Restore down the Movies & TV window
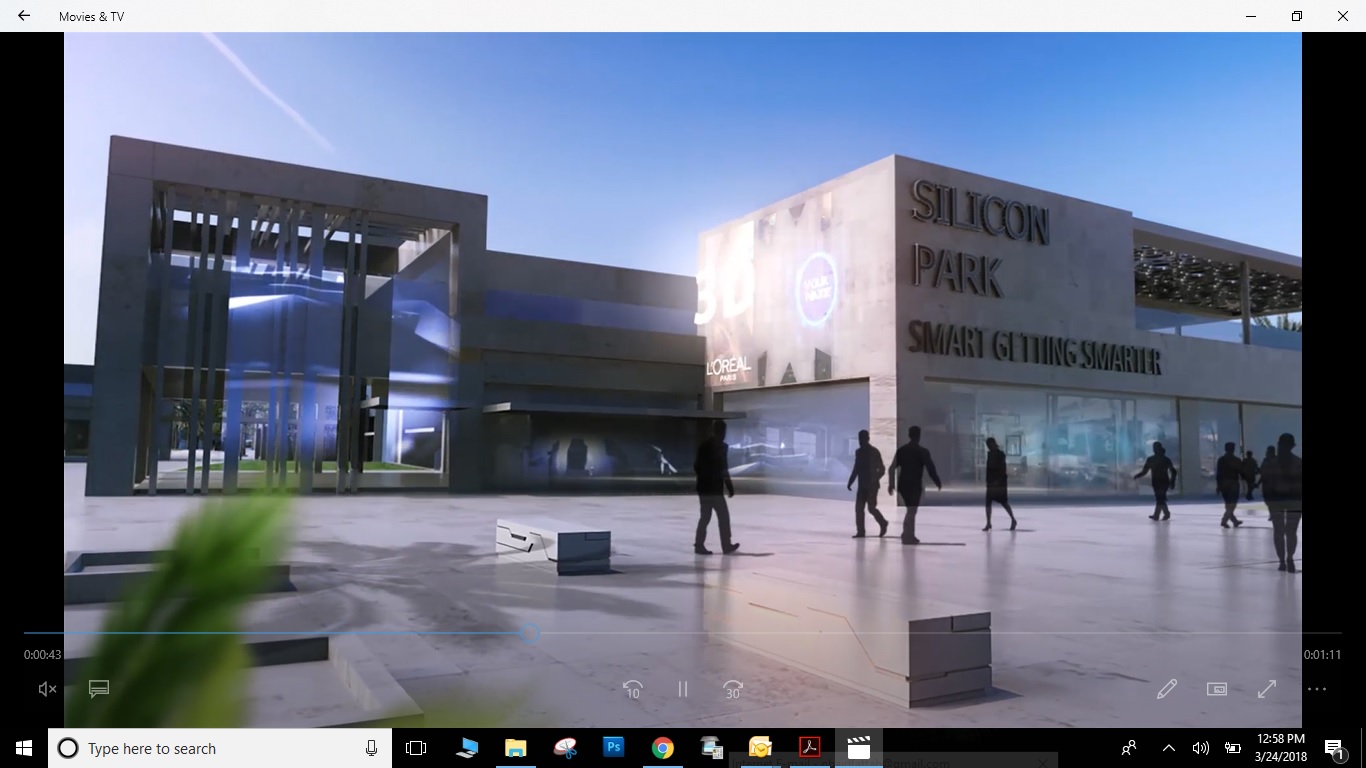 (1297, 16)
